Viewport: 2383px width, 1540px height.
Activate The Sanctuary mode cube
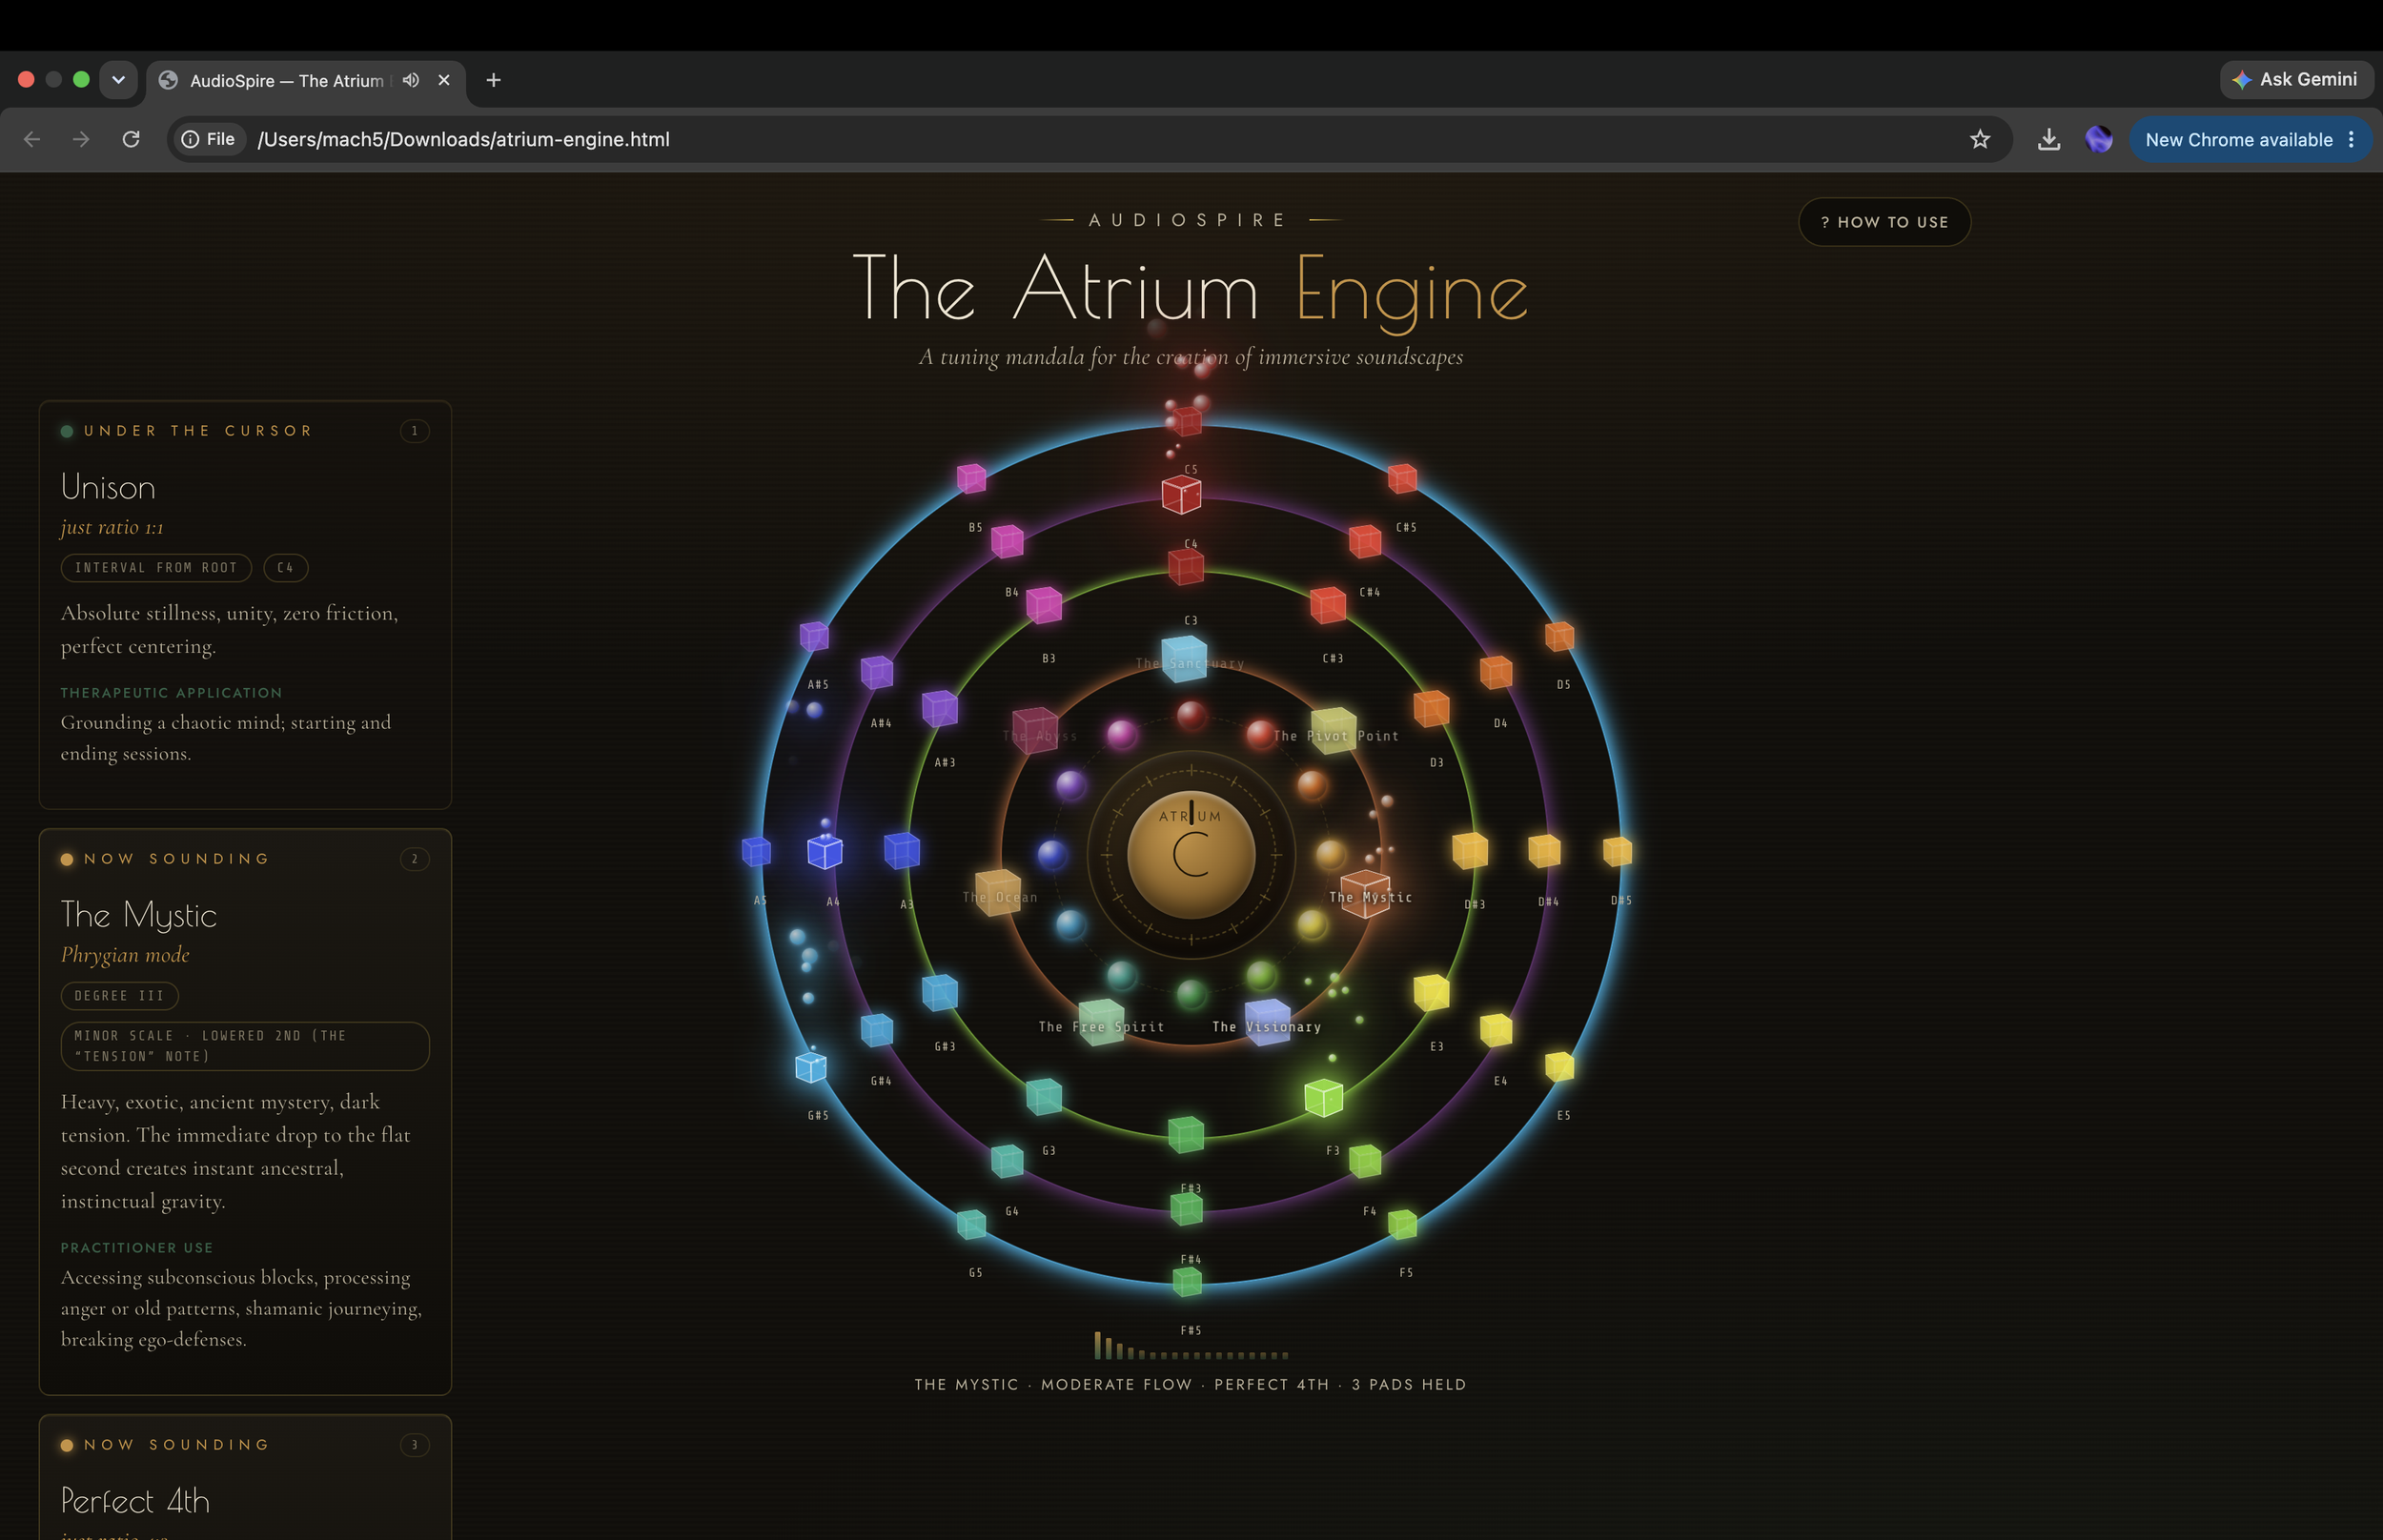(x=1185, y=659)
